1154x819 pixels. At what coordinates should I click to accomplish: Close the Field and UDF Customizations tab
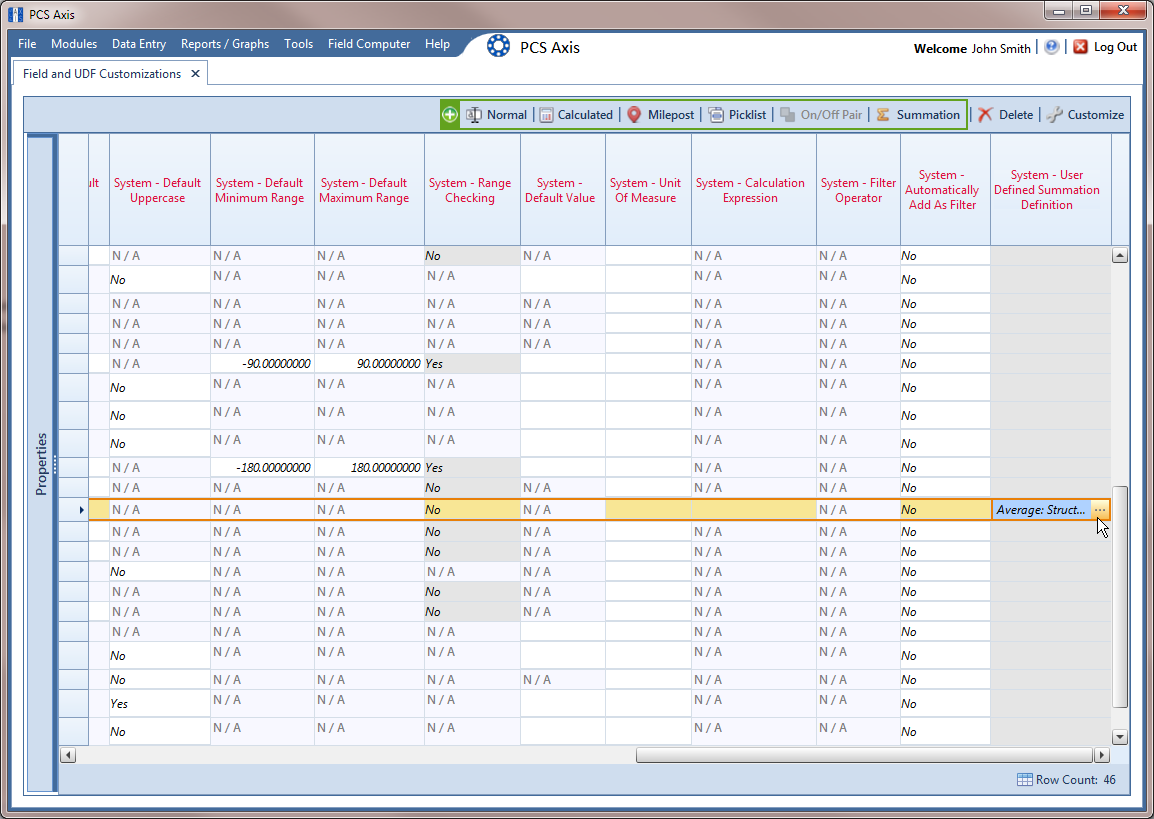pos(195,74)
